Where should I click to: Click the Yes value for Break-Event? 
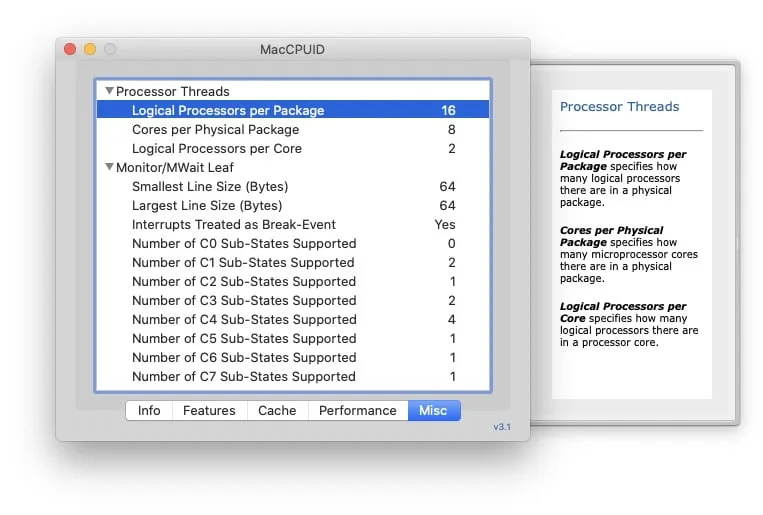[x=445, y=224]
